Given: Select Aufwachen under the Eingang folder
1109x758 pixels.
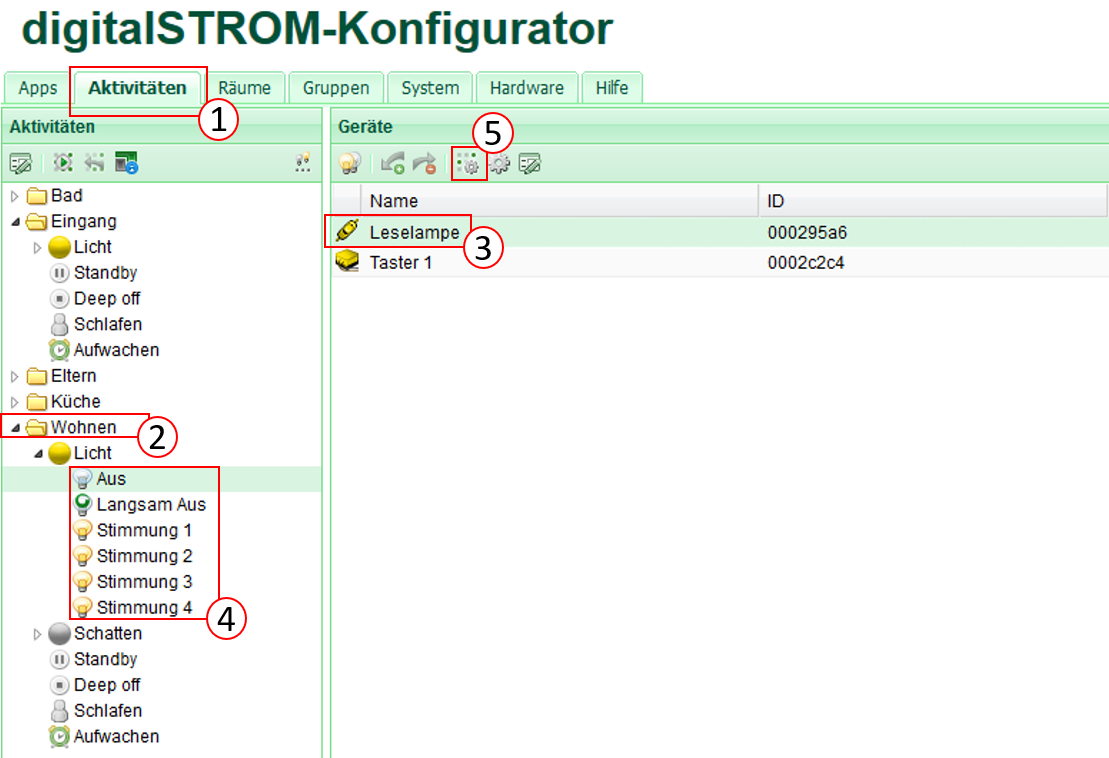Looking at the screenshot, I should pos(116,350).
